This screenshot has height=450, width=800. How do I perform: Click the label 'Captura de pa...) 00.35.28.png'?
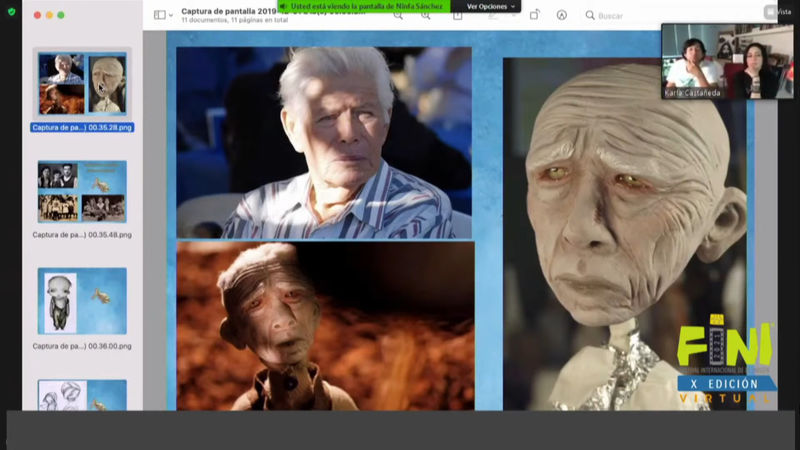pos(82,128)
